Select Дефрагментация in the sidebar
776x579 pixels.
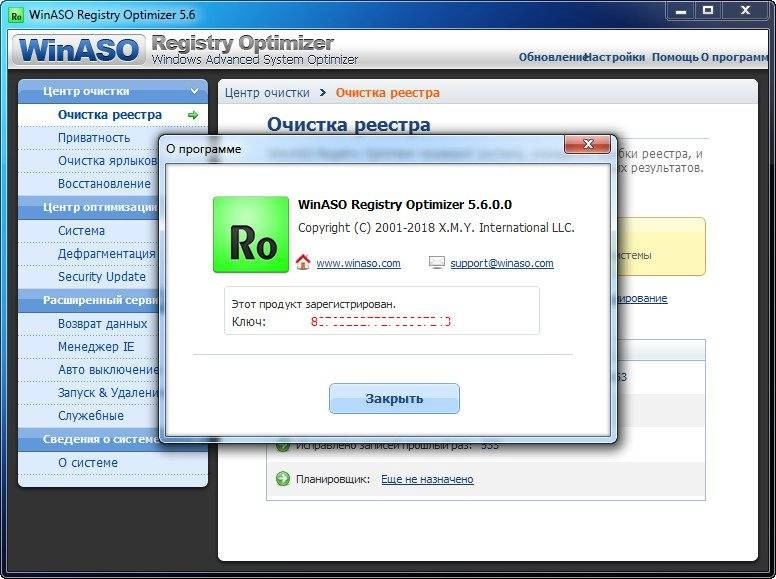coord(106,253)
